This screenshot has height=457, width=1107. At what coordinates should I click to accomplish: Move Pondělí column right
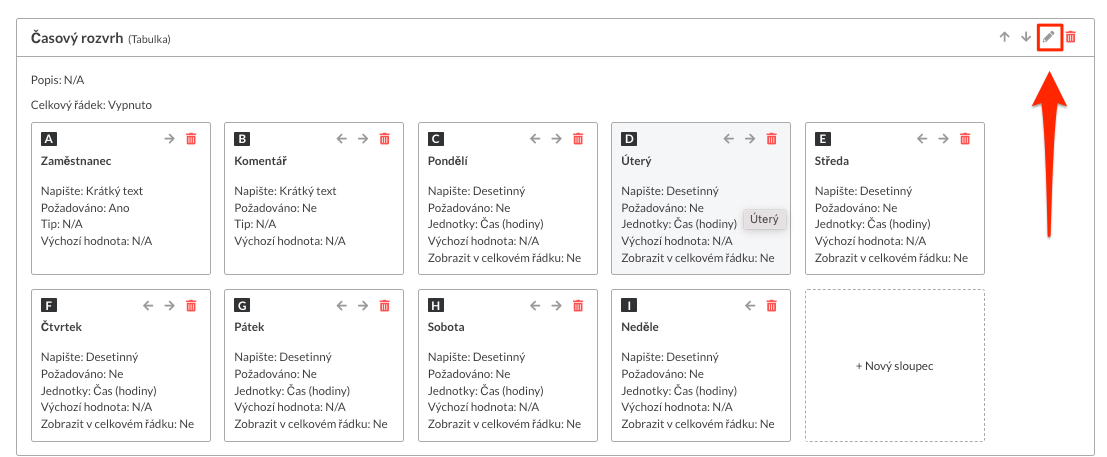point(556,139)
